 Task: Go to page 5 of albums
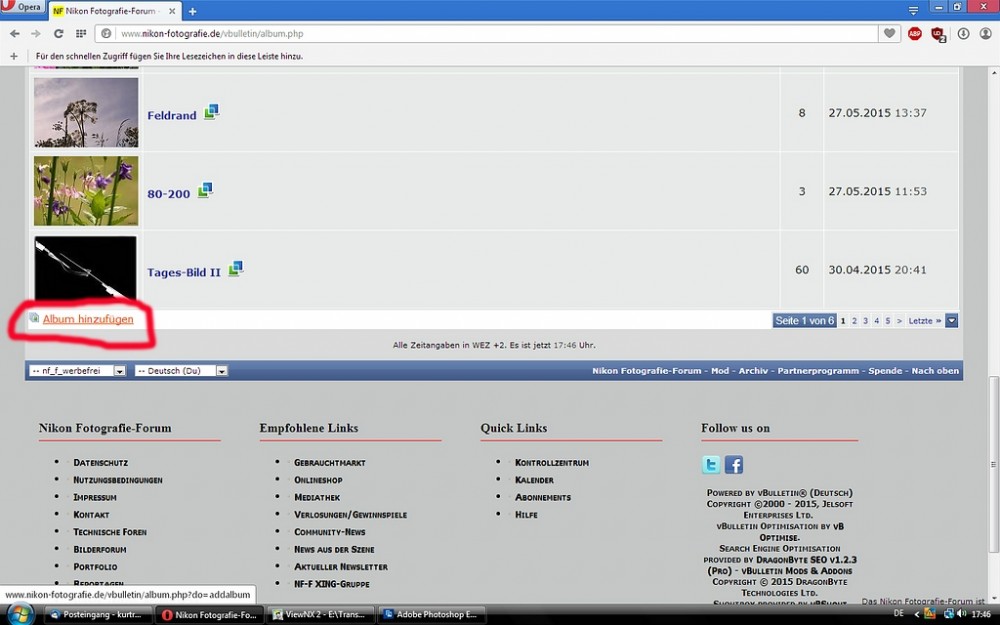887,321
